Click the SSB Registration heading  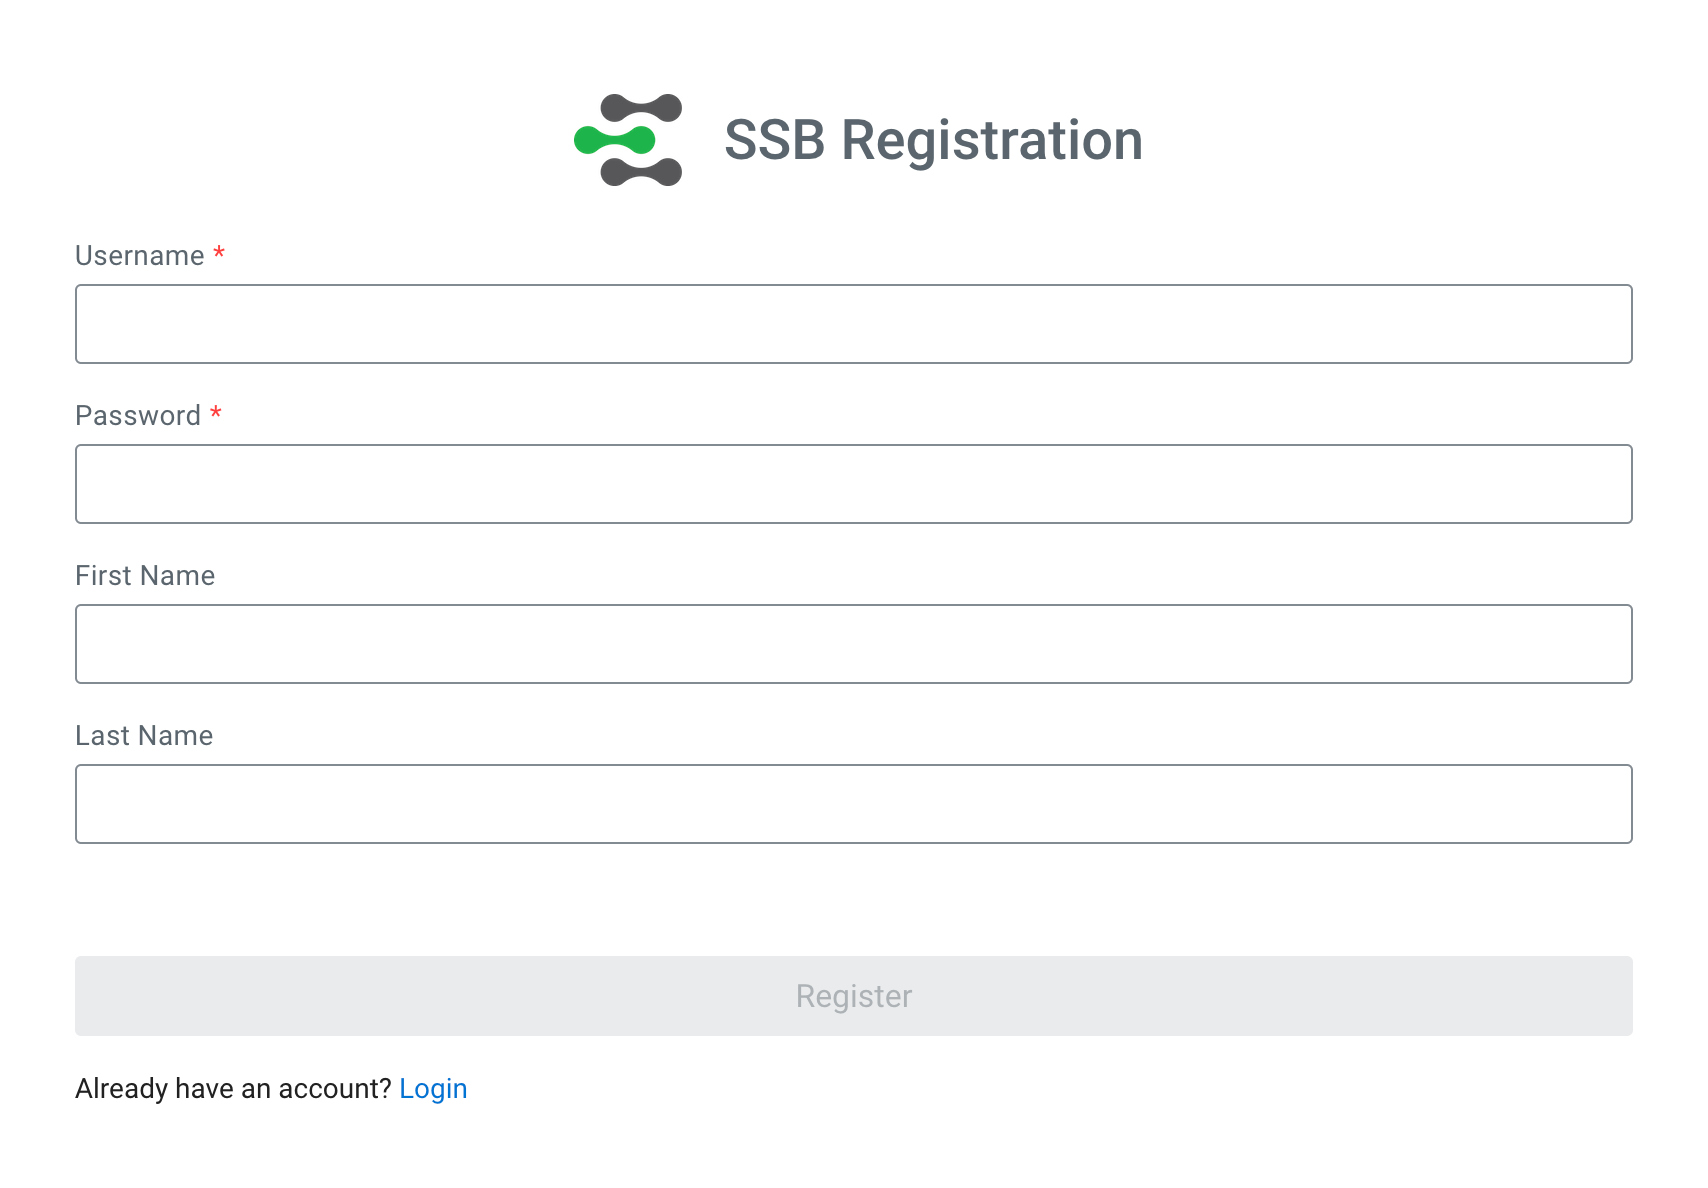(x=932, y=140)
